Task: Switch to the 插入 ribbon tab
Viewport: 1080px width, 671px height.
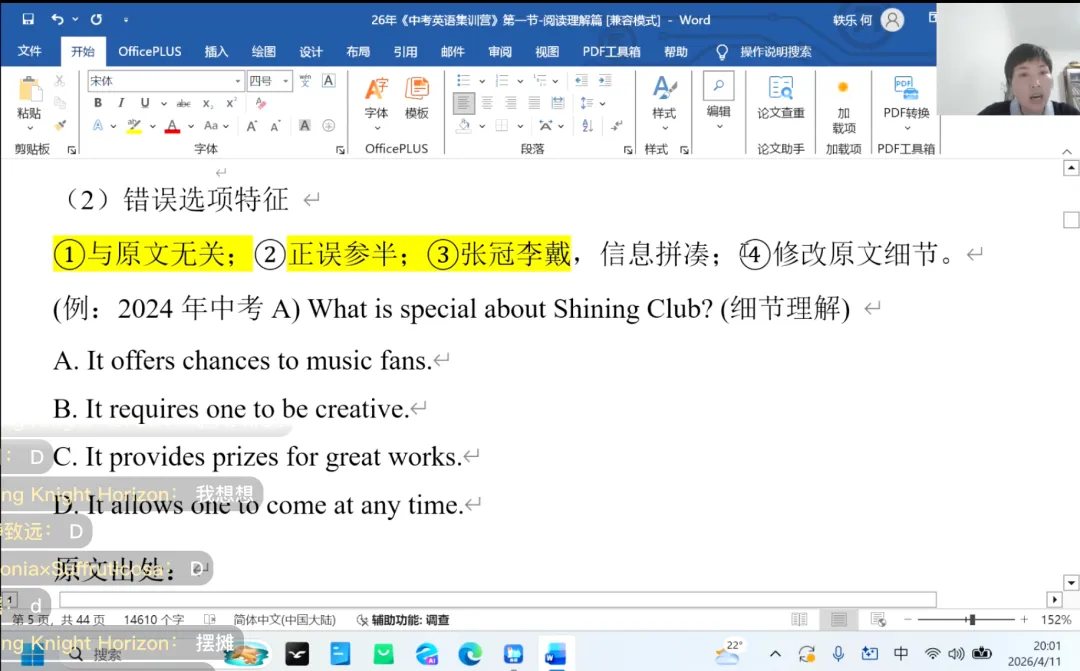Action: [216, 51]
